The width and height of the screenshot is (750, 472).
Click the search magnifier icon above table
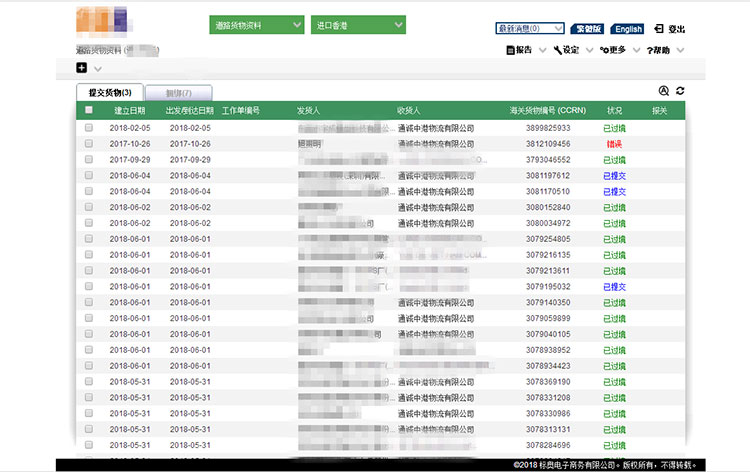click(663, 91)
